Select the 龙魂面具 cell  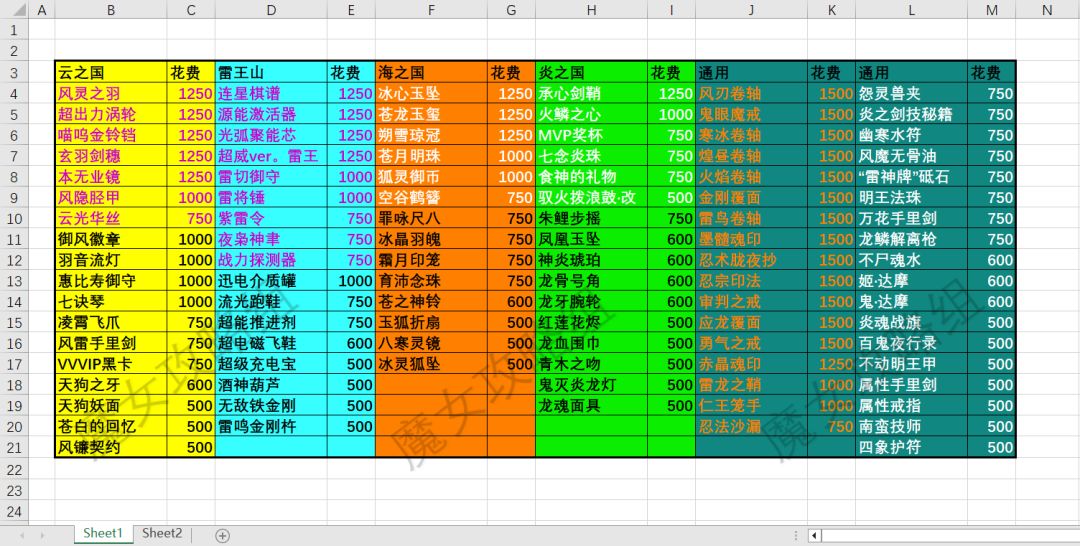(591, 406)
